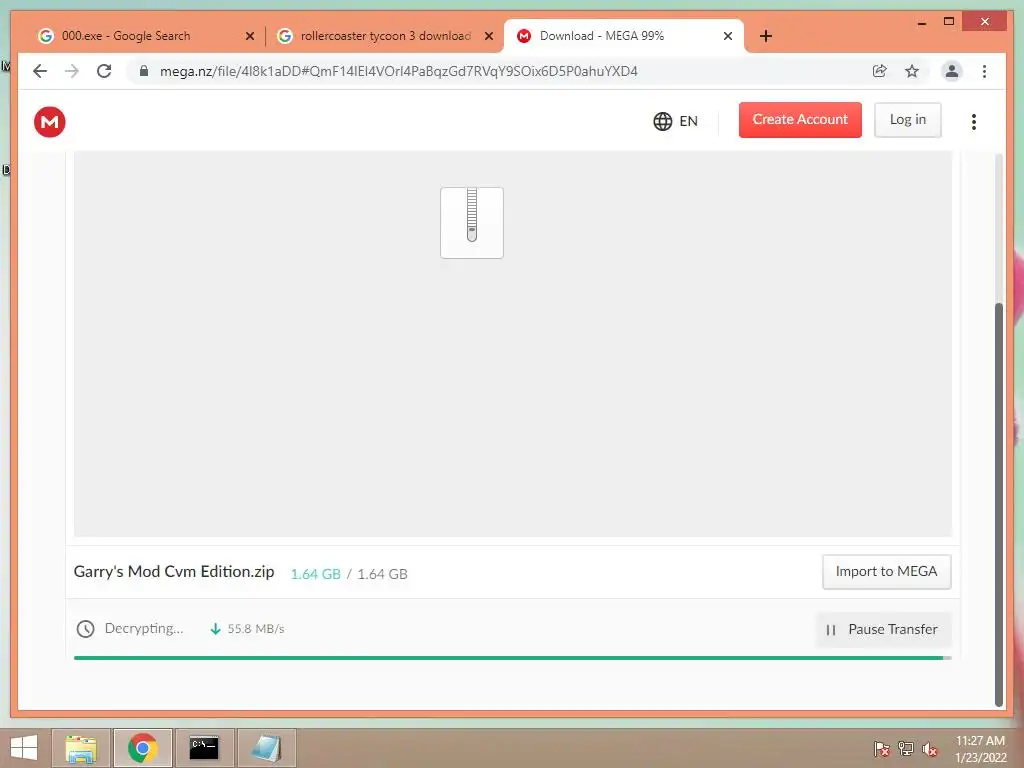Go back in browser history
1024x768 pixels.
[x=40, y=71]
